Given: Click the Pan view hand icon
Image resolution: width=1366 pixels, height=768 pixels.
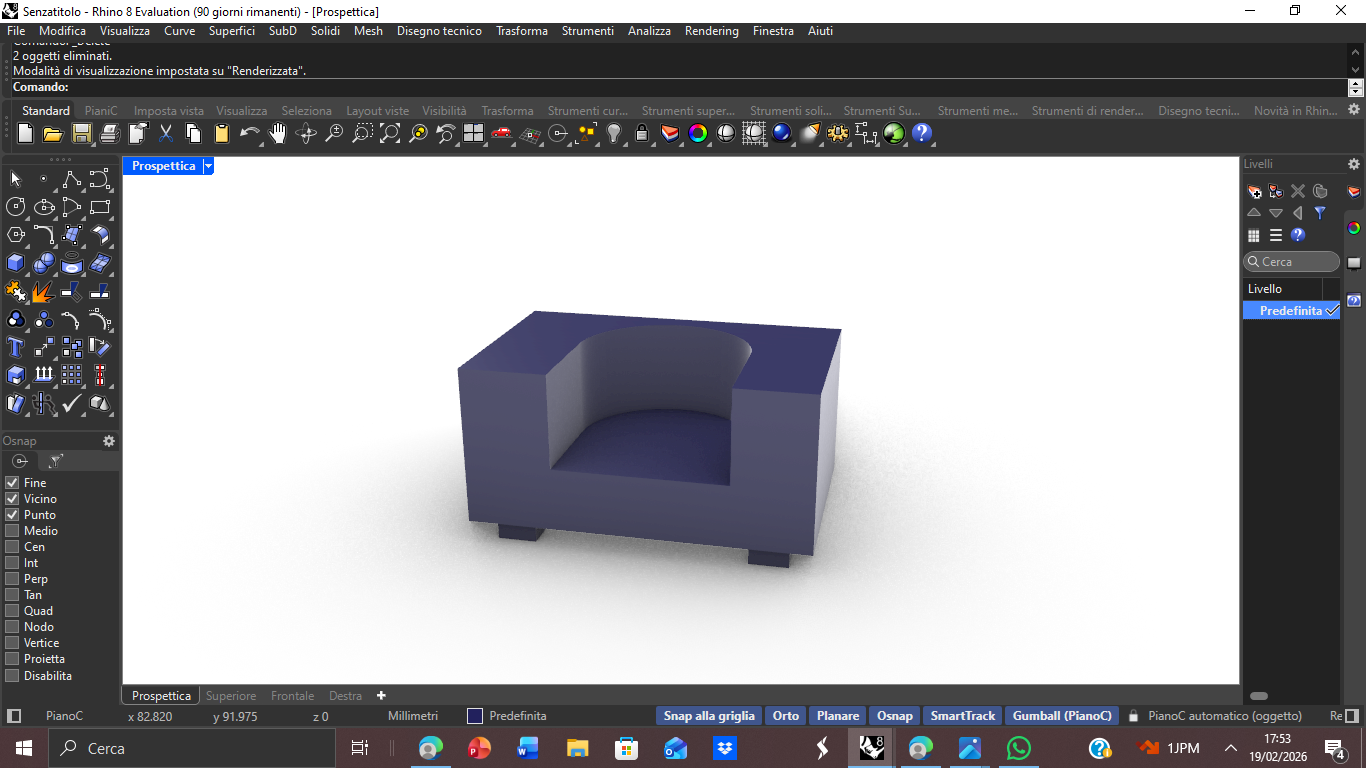Looking at the screenshot, I should pos(278,133).
